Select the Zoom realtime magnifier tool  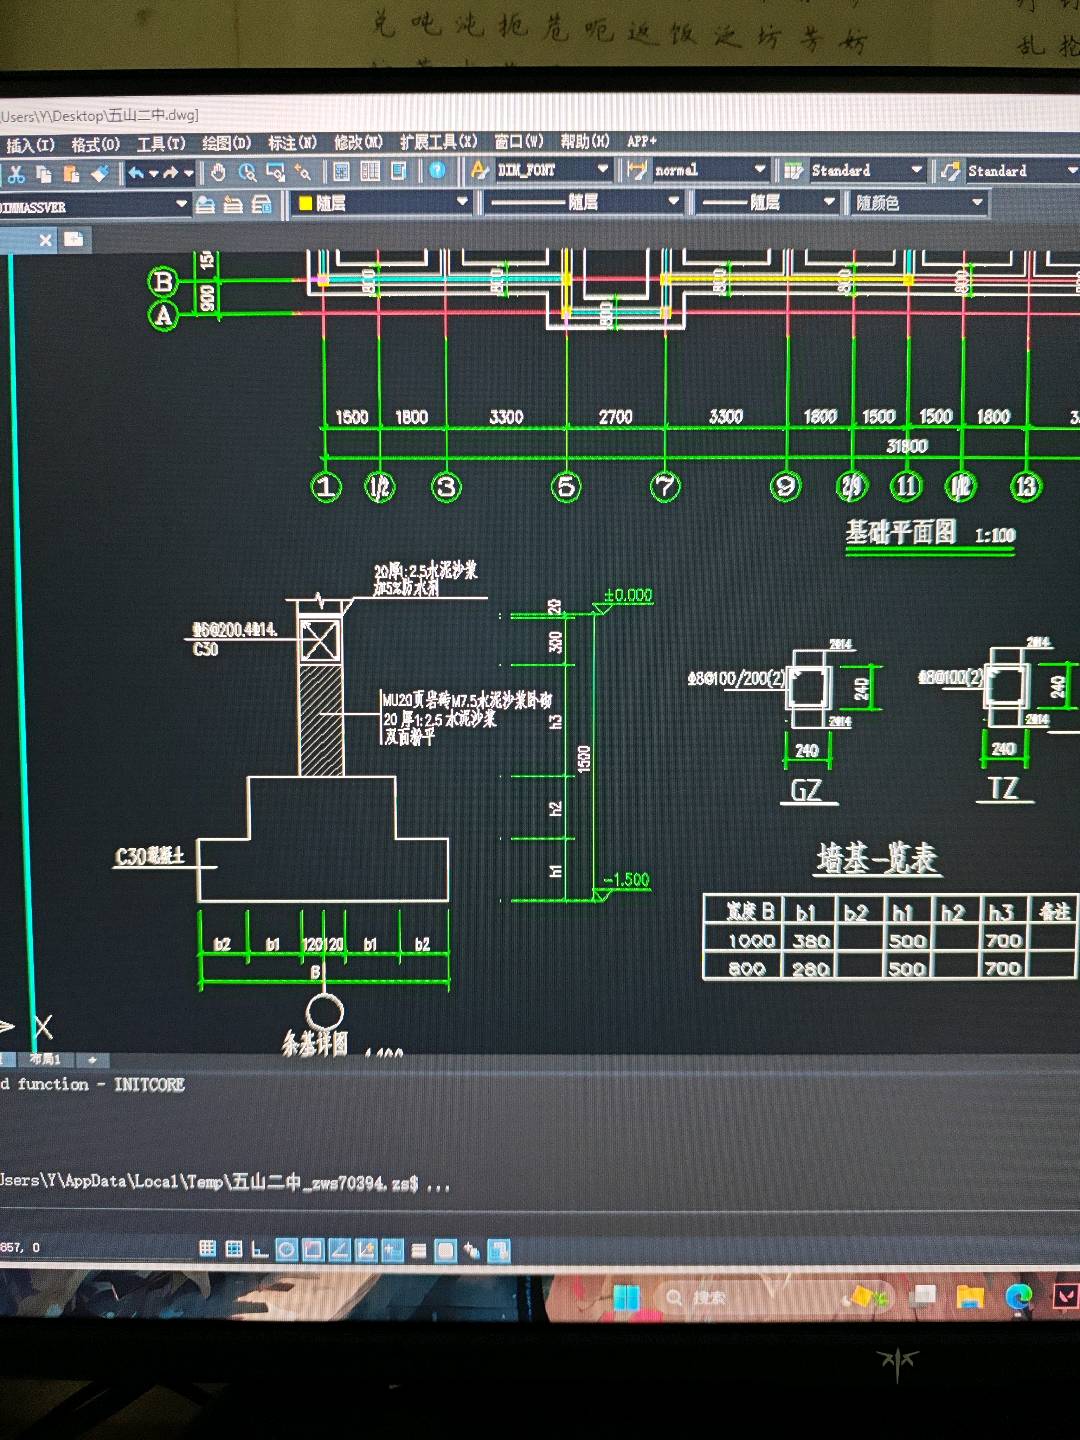247,173
